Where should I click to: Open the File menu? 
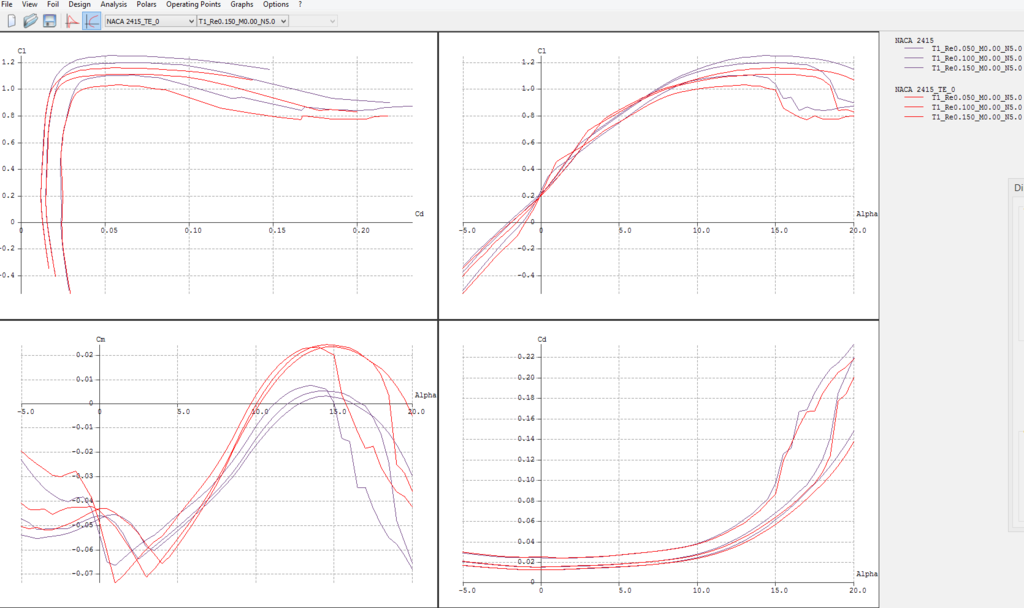click(x=8, y=5)
